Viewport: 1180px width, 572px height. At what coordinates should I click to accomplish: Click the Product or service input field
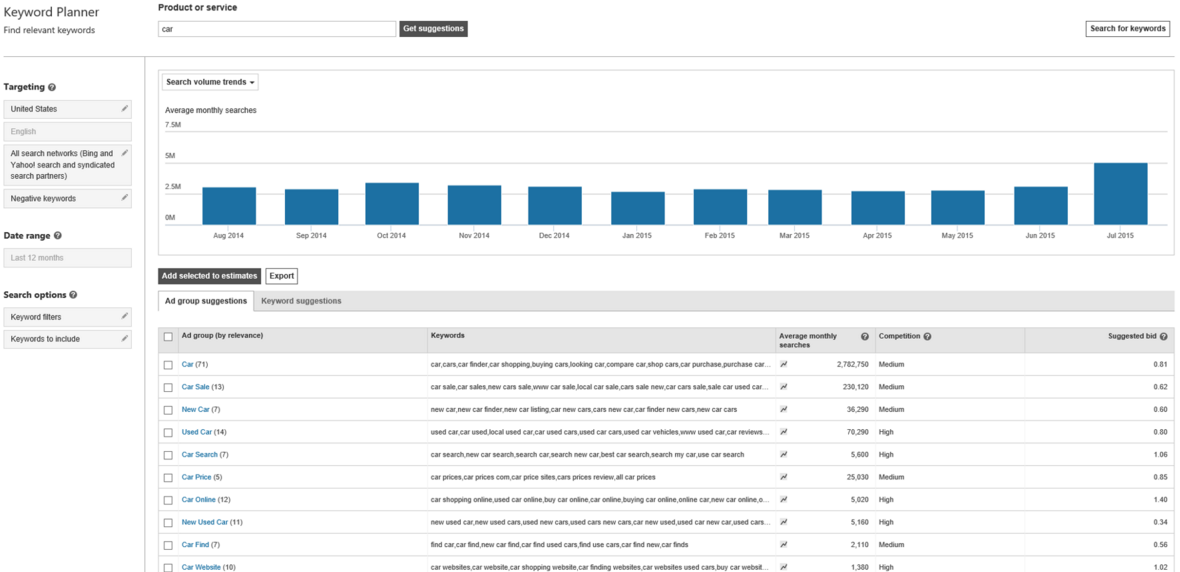coord(277,29)
